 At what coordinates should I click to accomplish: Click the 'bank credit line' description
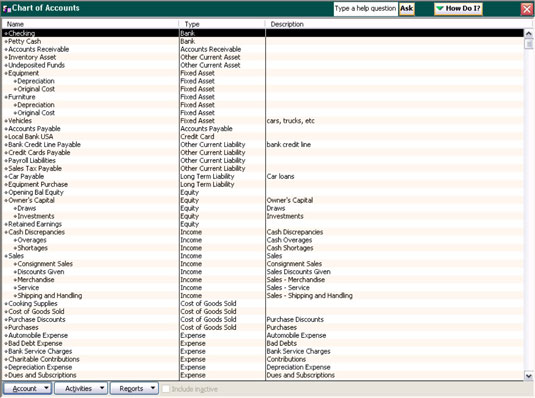289,145
